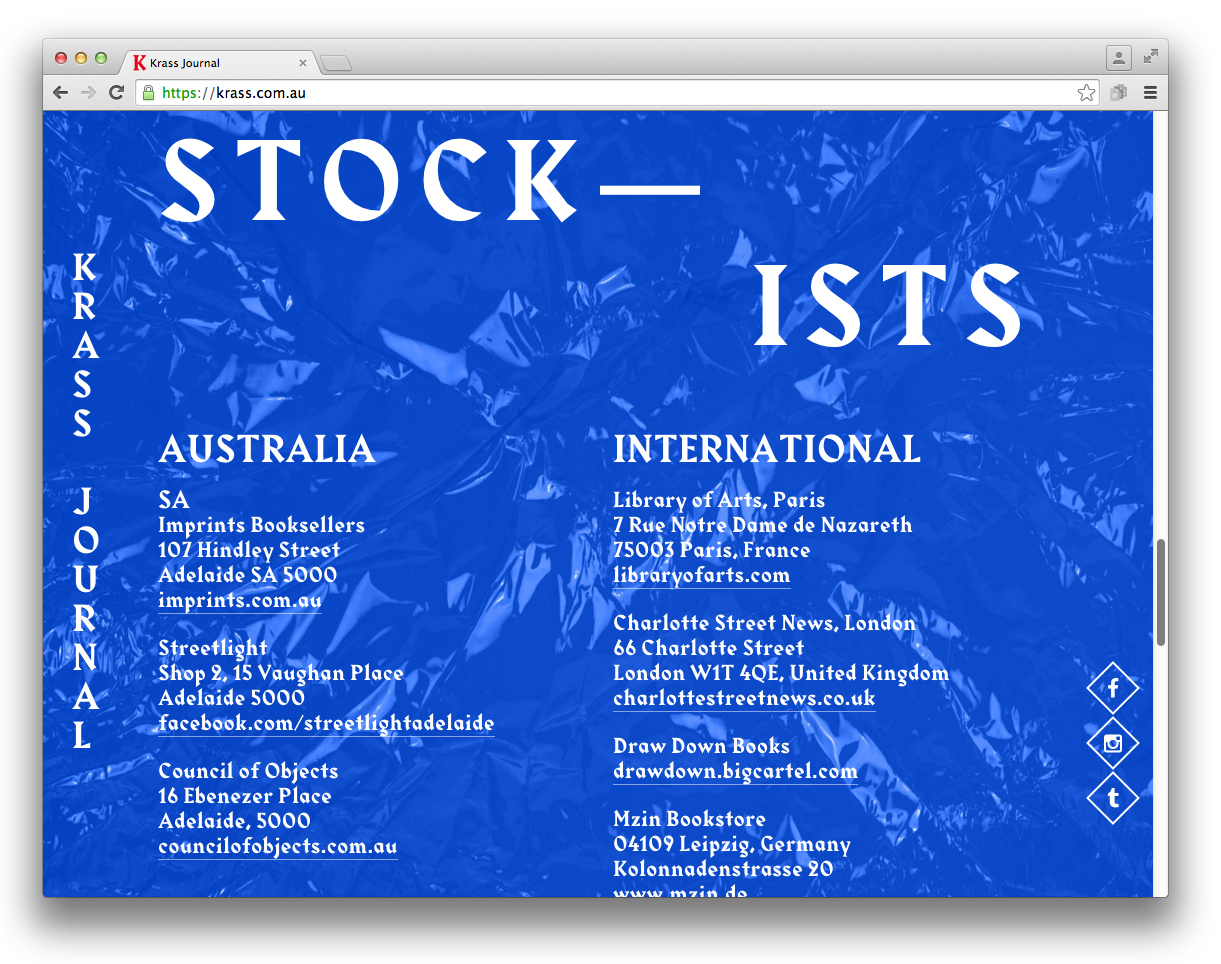The height and width of the screenshot is (964, 1221).
Task: Open a new tab
Action: (336, 64)
